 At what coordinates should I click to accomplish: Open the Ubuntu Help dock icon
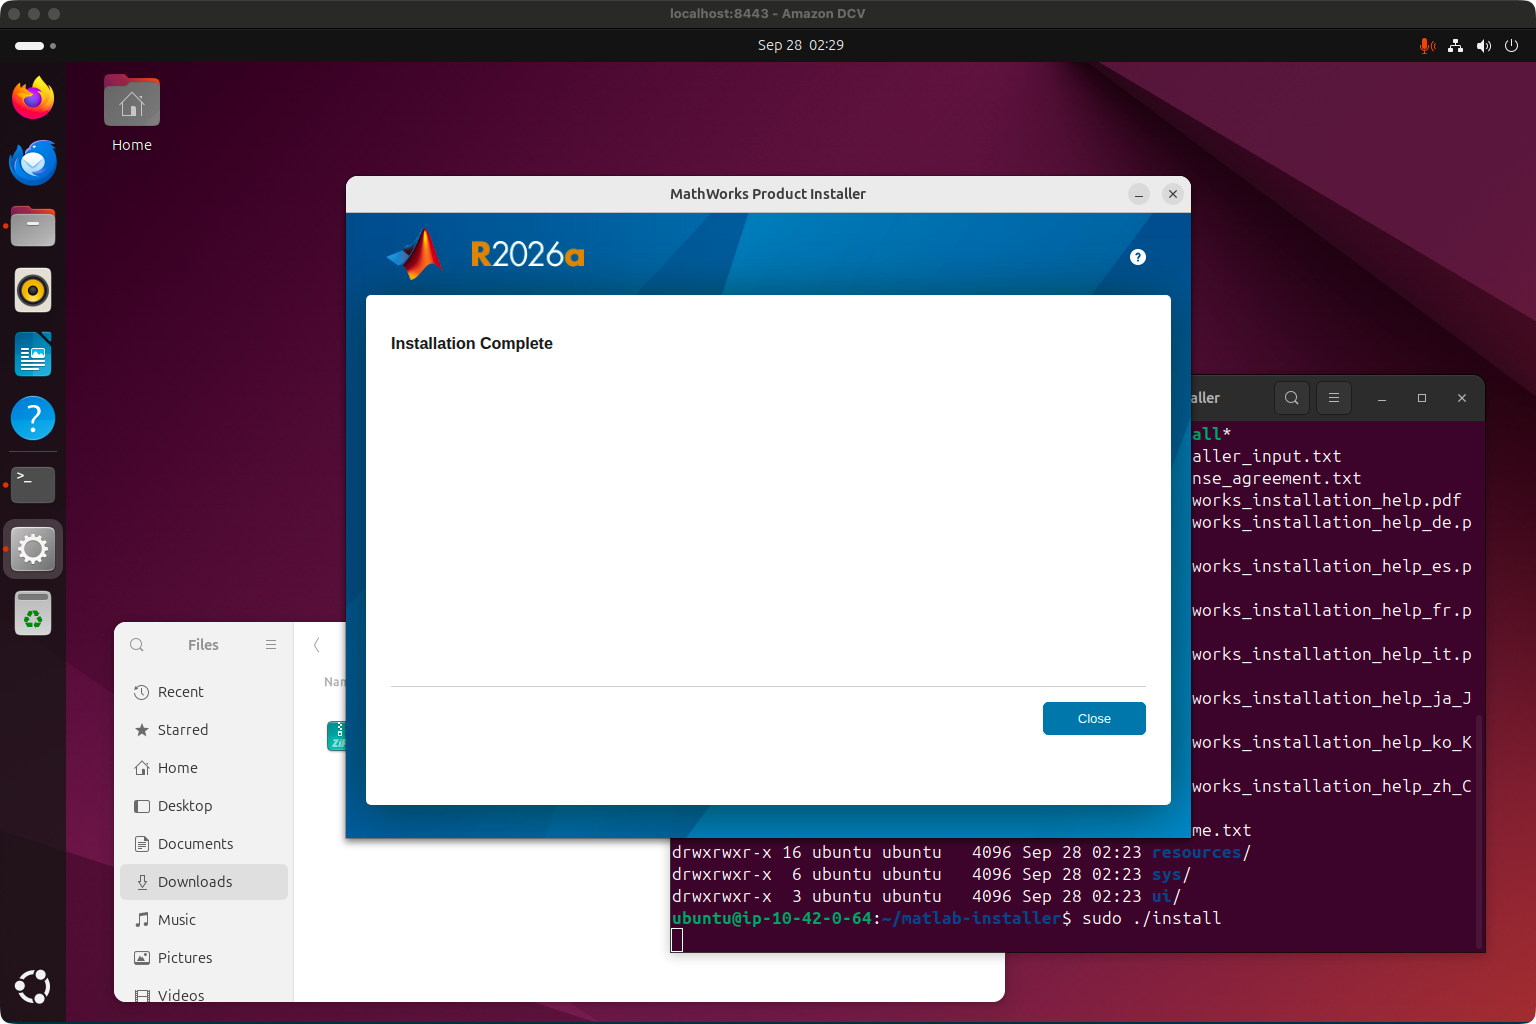point(33,418)
